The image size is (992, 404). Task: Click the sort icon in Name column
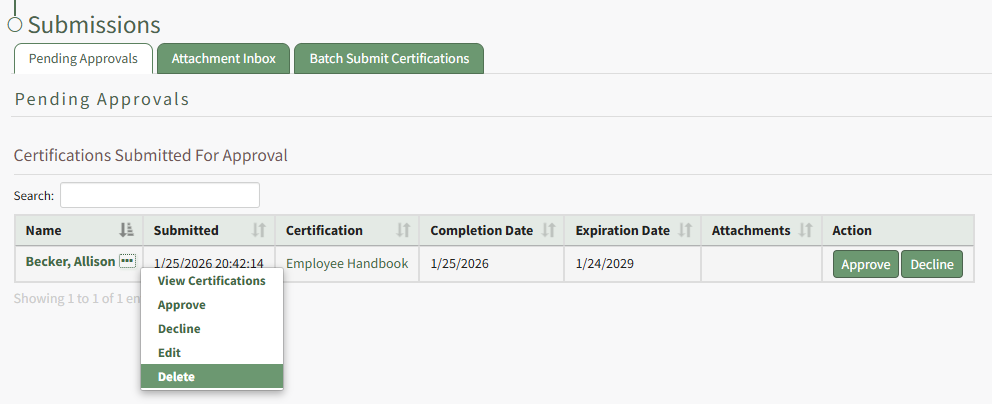(126, 230)
